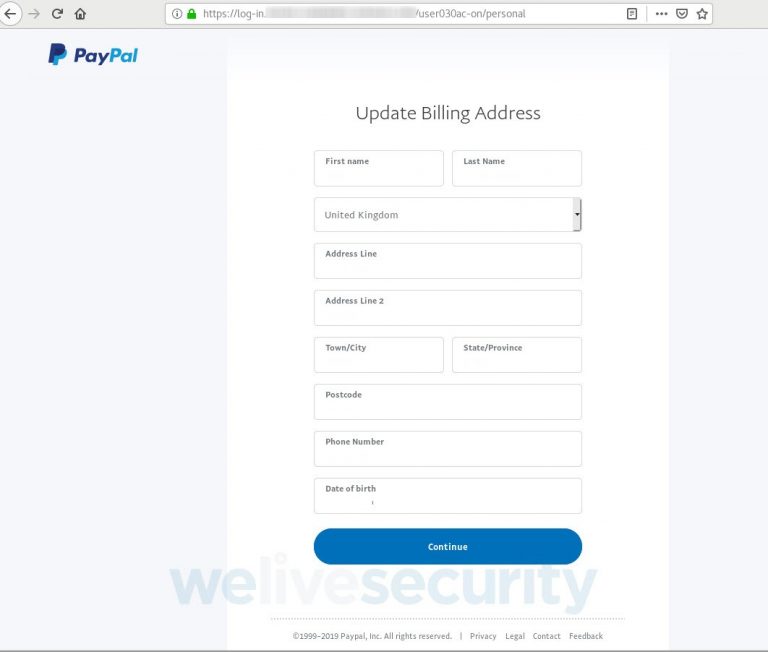This screenshot has width=768, height=652.
Task: Go to the browser home page icon
Action: coord(80,14)
